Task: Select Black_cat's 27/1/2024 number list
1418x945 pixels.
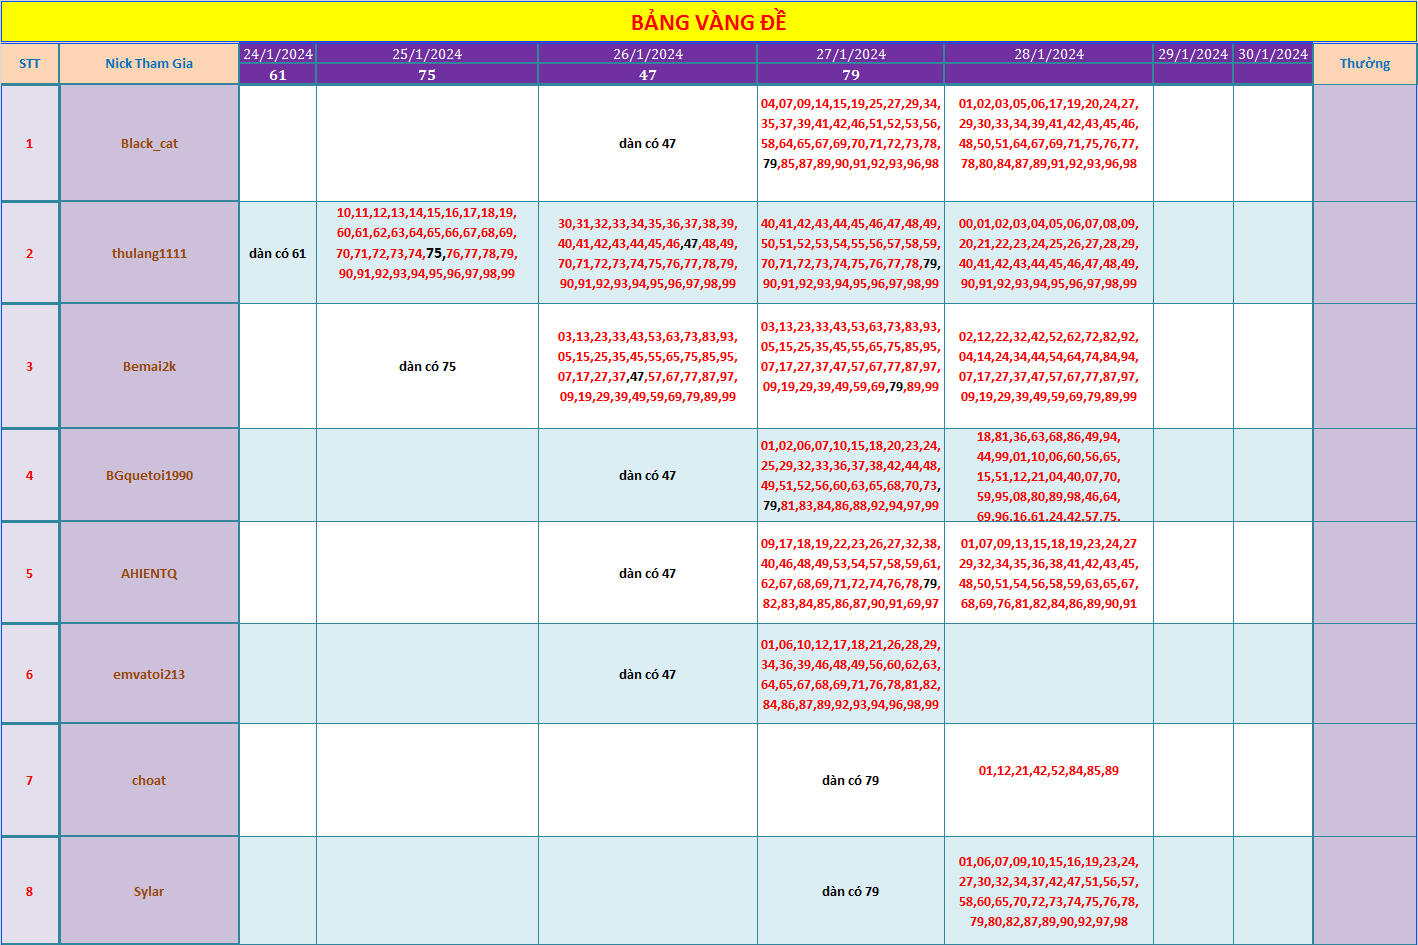Action: (851, 133)
